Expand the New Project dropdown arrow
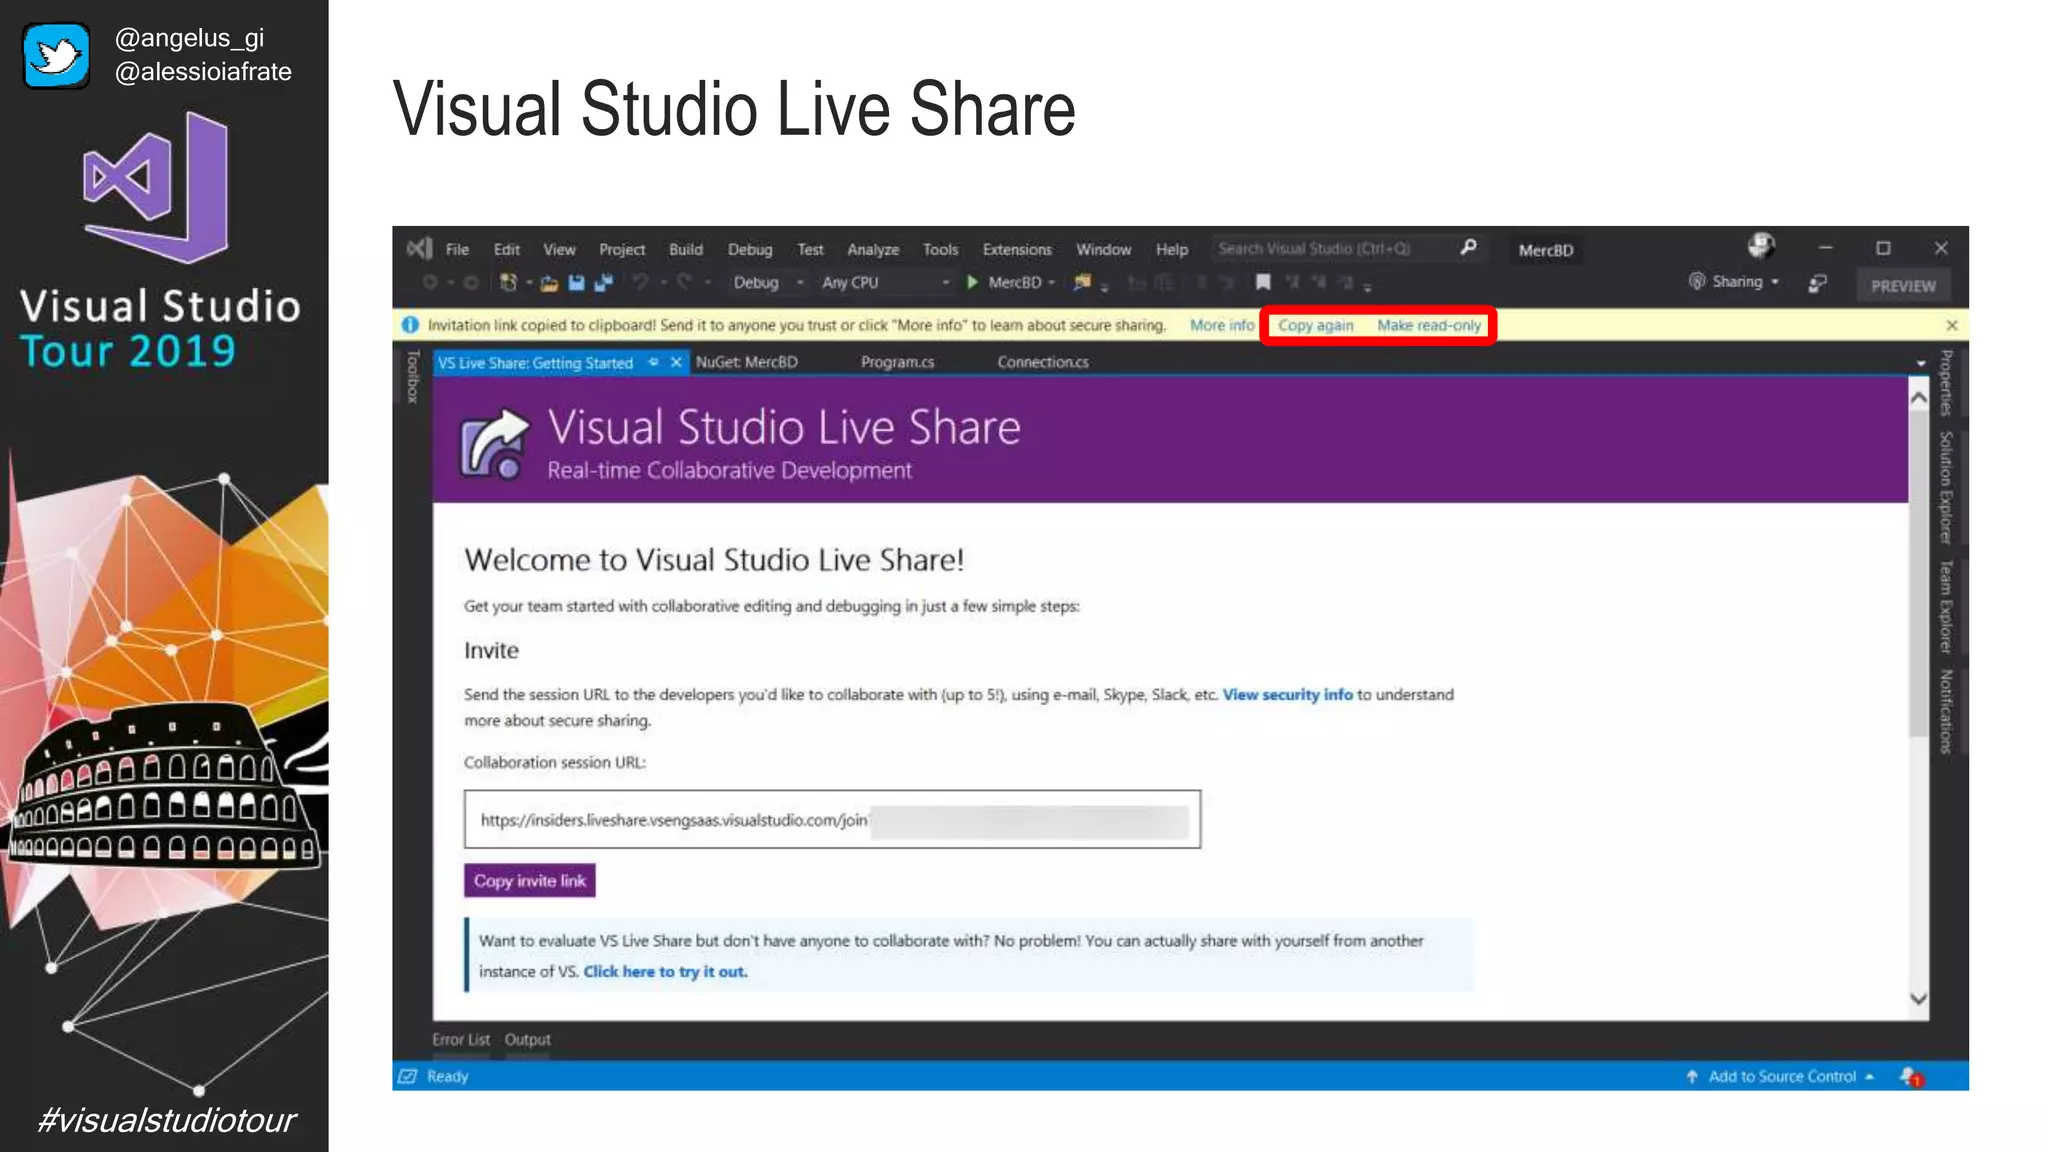Viewport: 2048px width, 1152px height. point(529,283)
